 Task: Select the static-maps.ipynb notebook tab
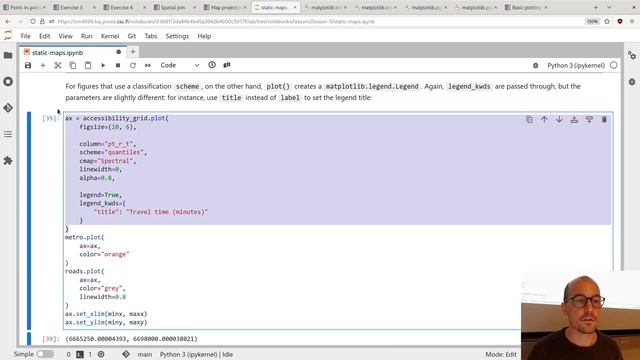coord(72,52)
